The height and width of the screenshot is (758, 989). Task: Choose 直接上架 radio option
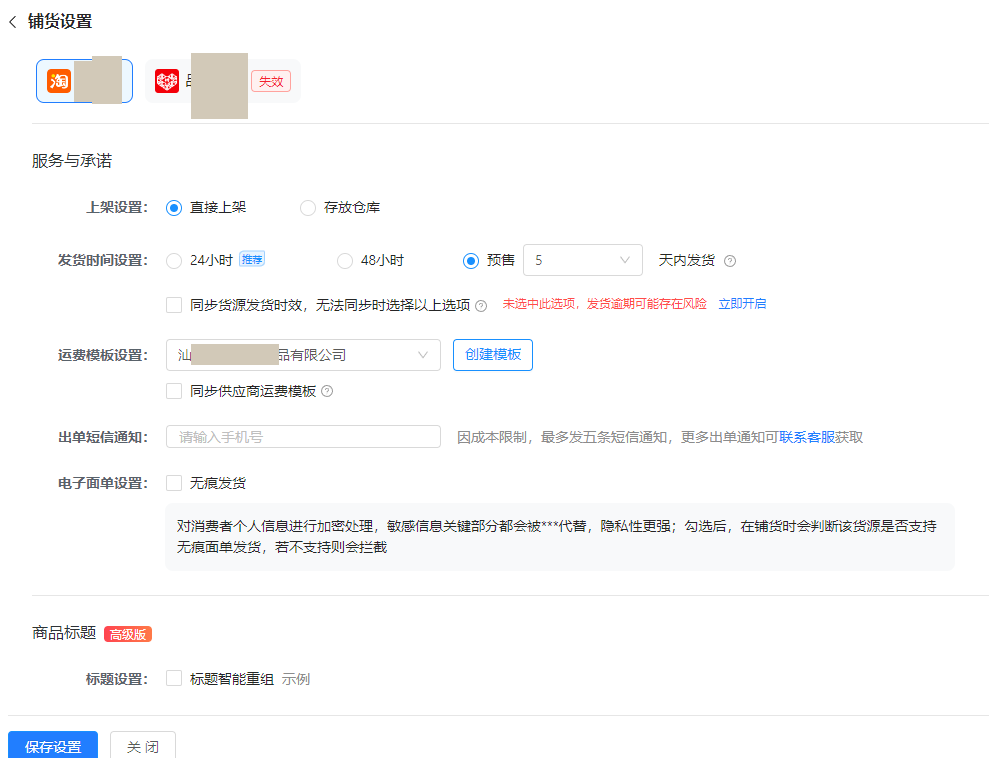tap(174, 207)
